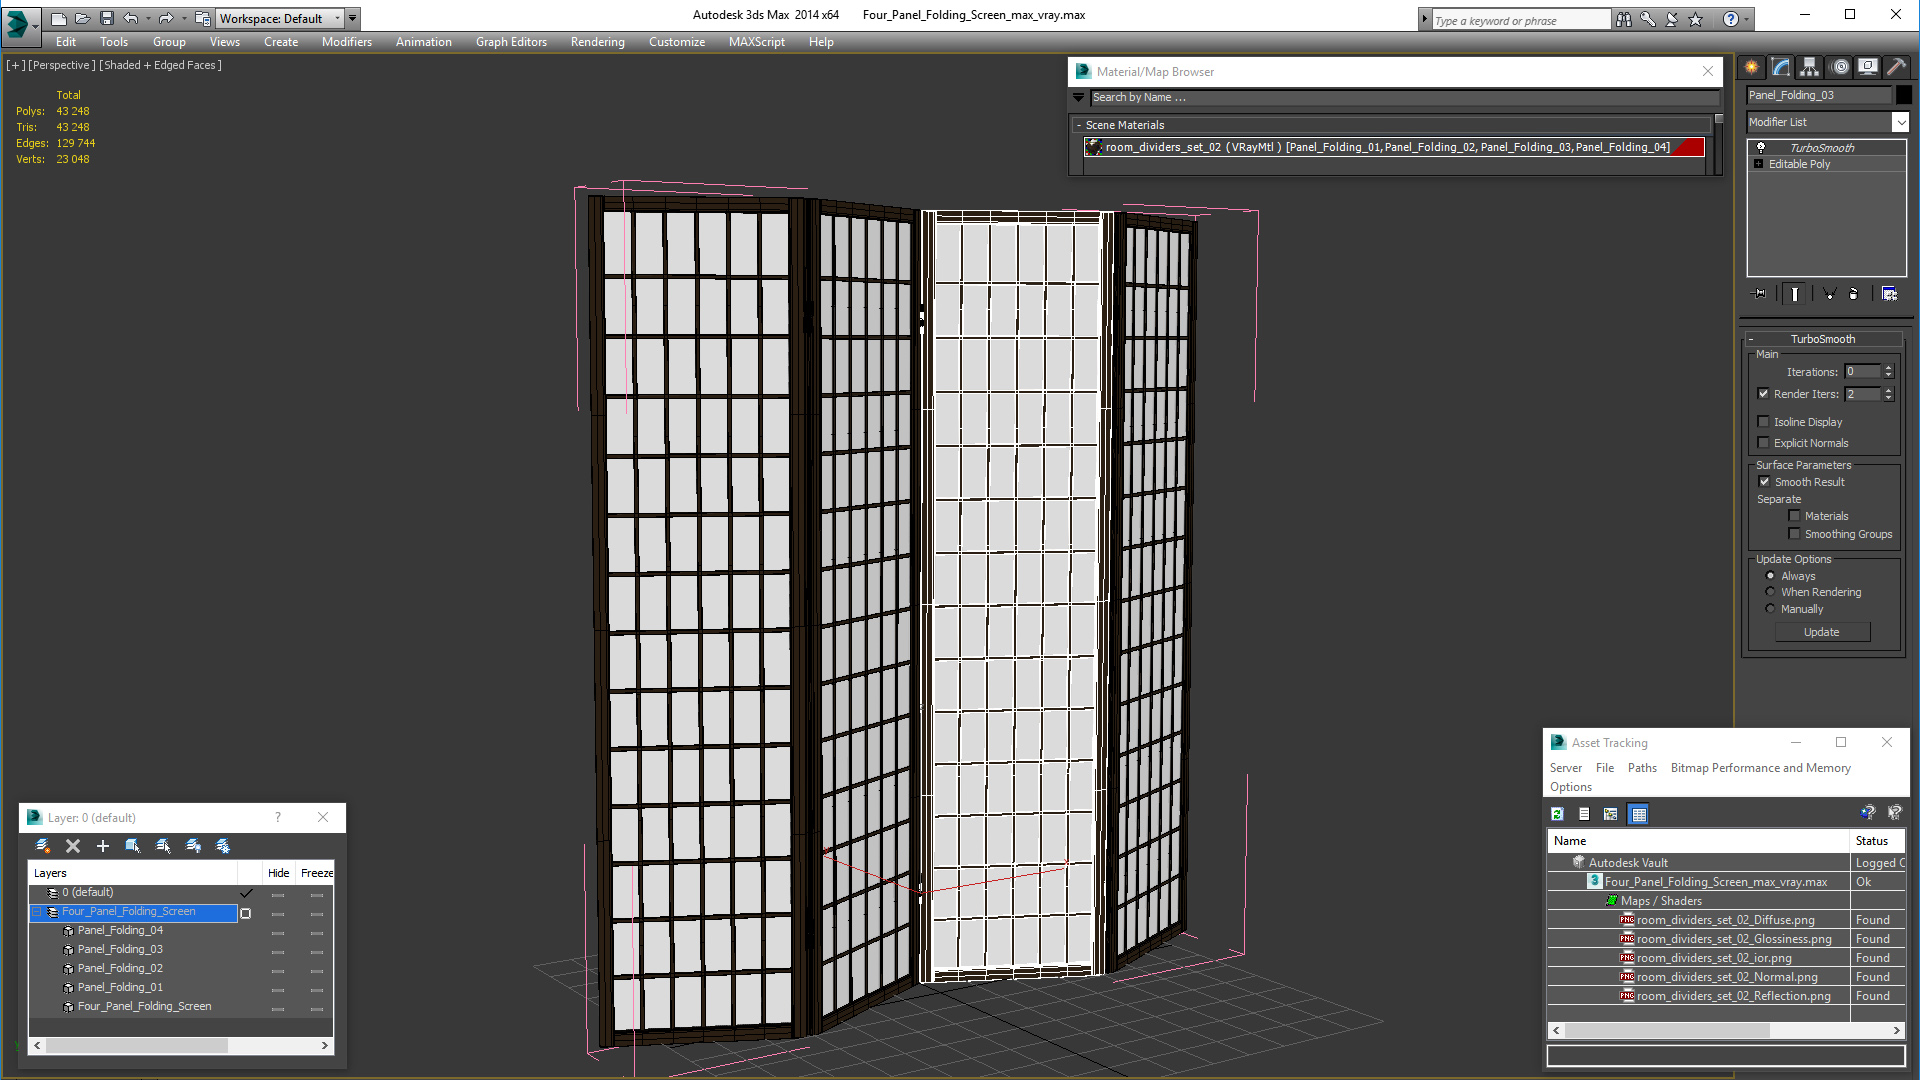Viewport: 1920px width, 1080px height.
Task: Click the Material/Map Browser search icon
Action: [1083, 96]
